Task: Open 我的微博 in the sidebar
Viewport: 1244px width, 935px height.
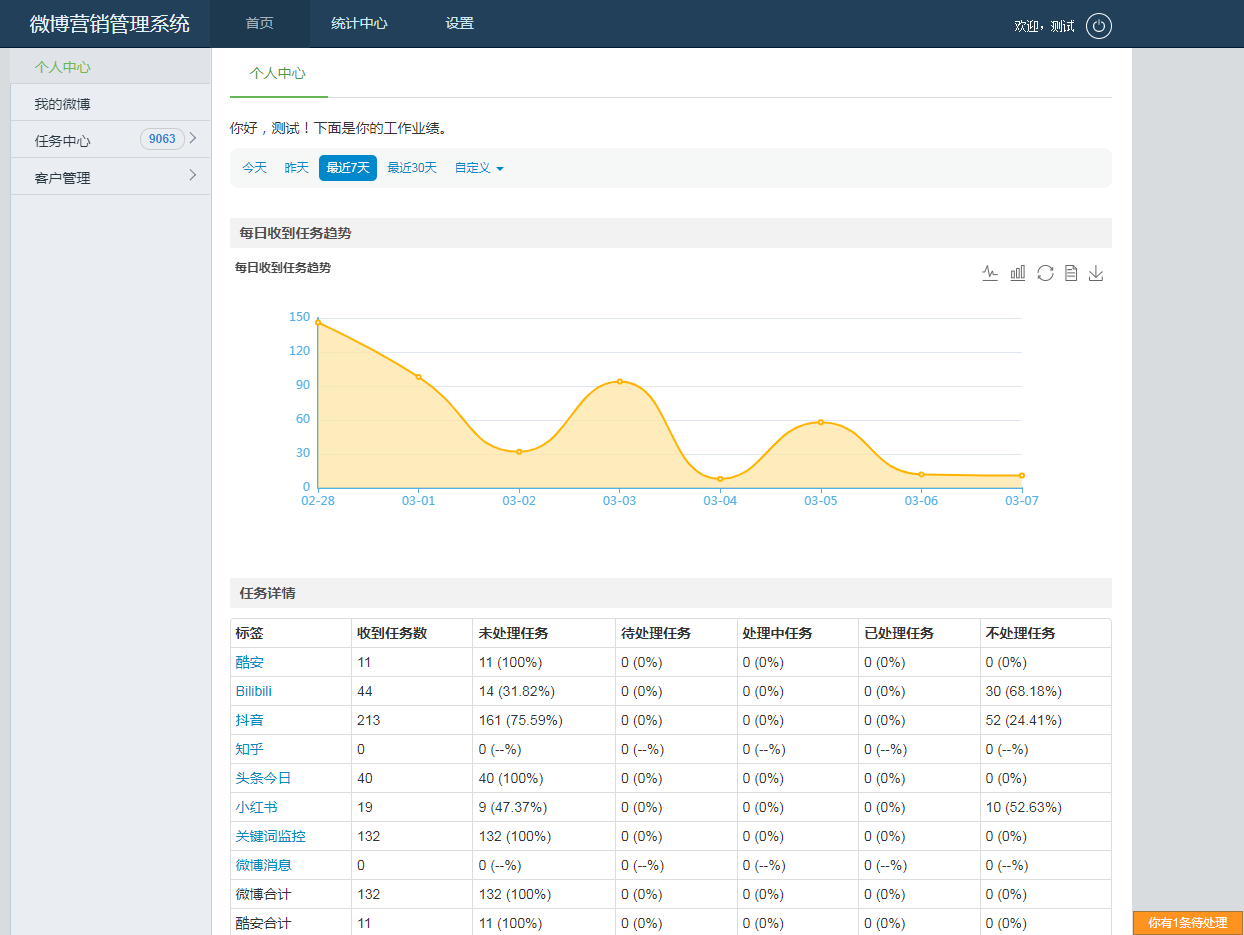Action: point(110,104)
